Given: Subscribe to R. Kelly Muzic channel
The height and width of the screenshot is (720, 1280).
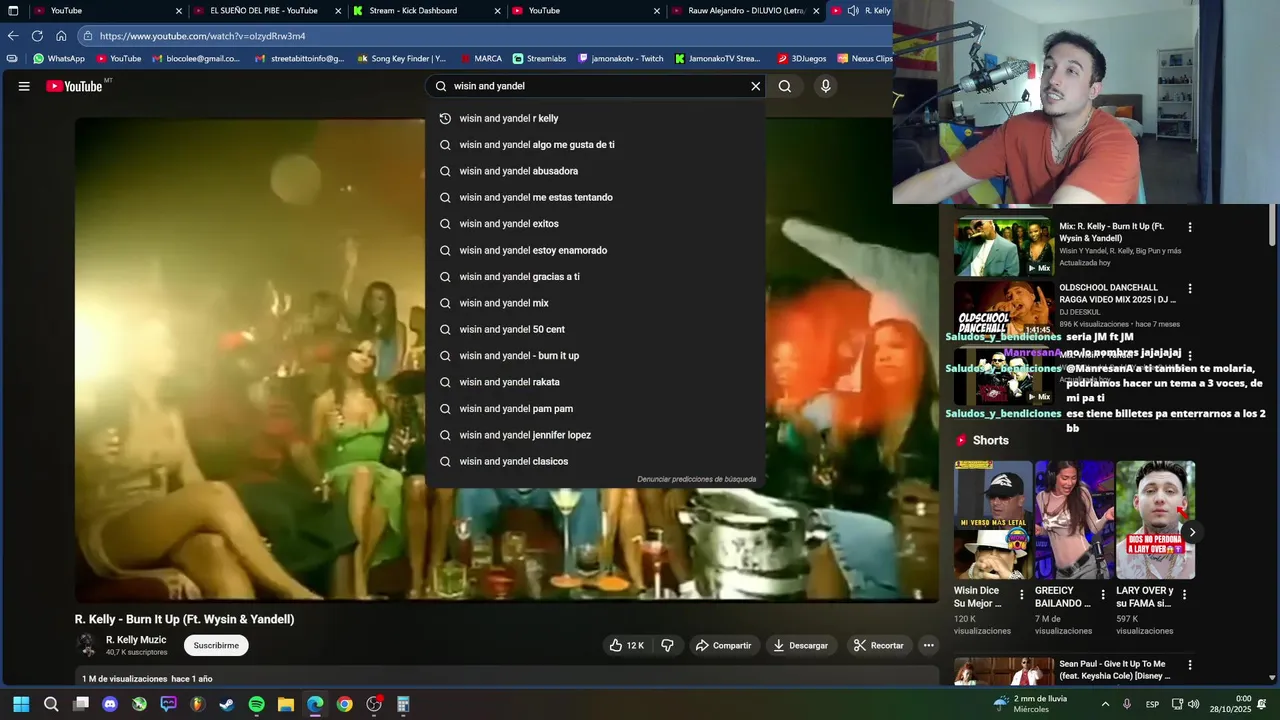Looking at the screenshot, I should (216, 645).
